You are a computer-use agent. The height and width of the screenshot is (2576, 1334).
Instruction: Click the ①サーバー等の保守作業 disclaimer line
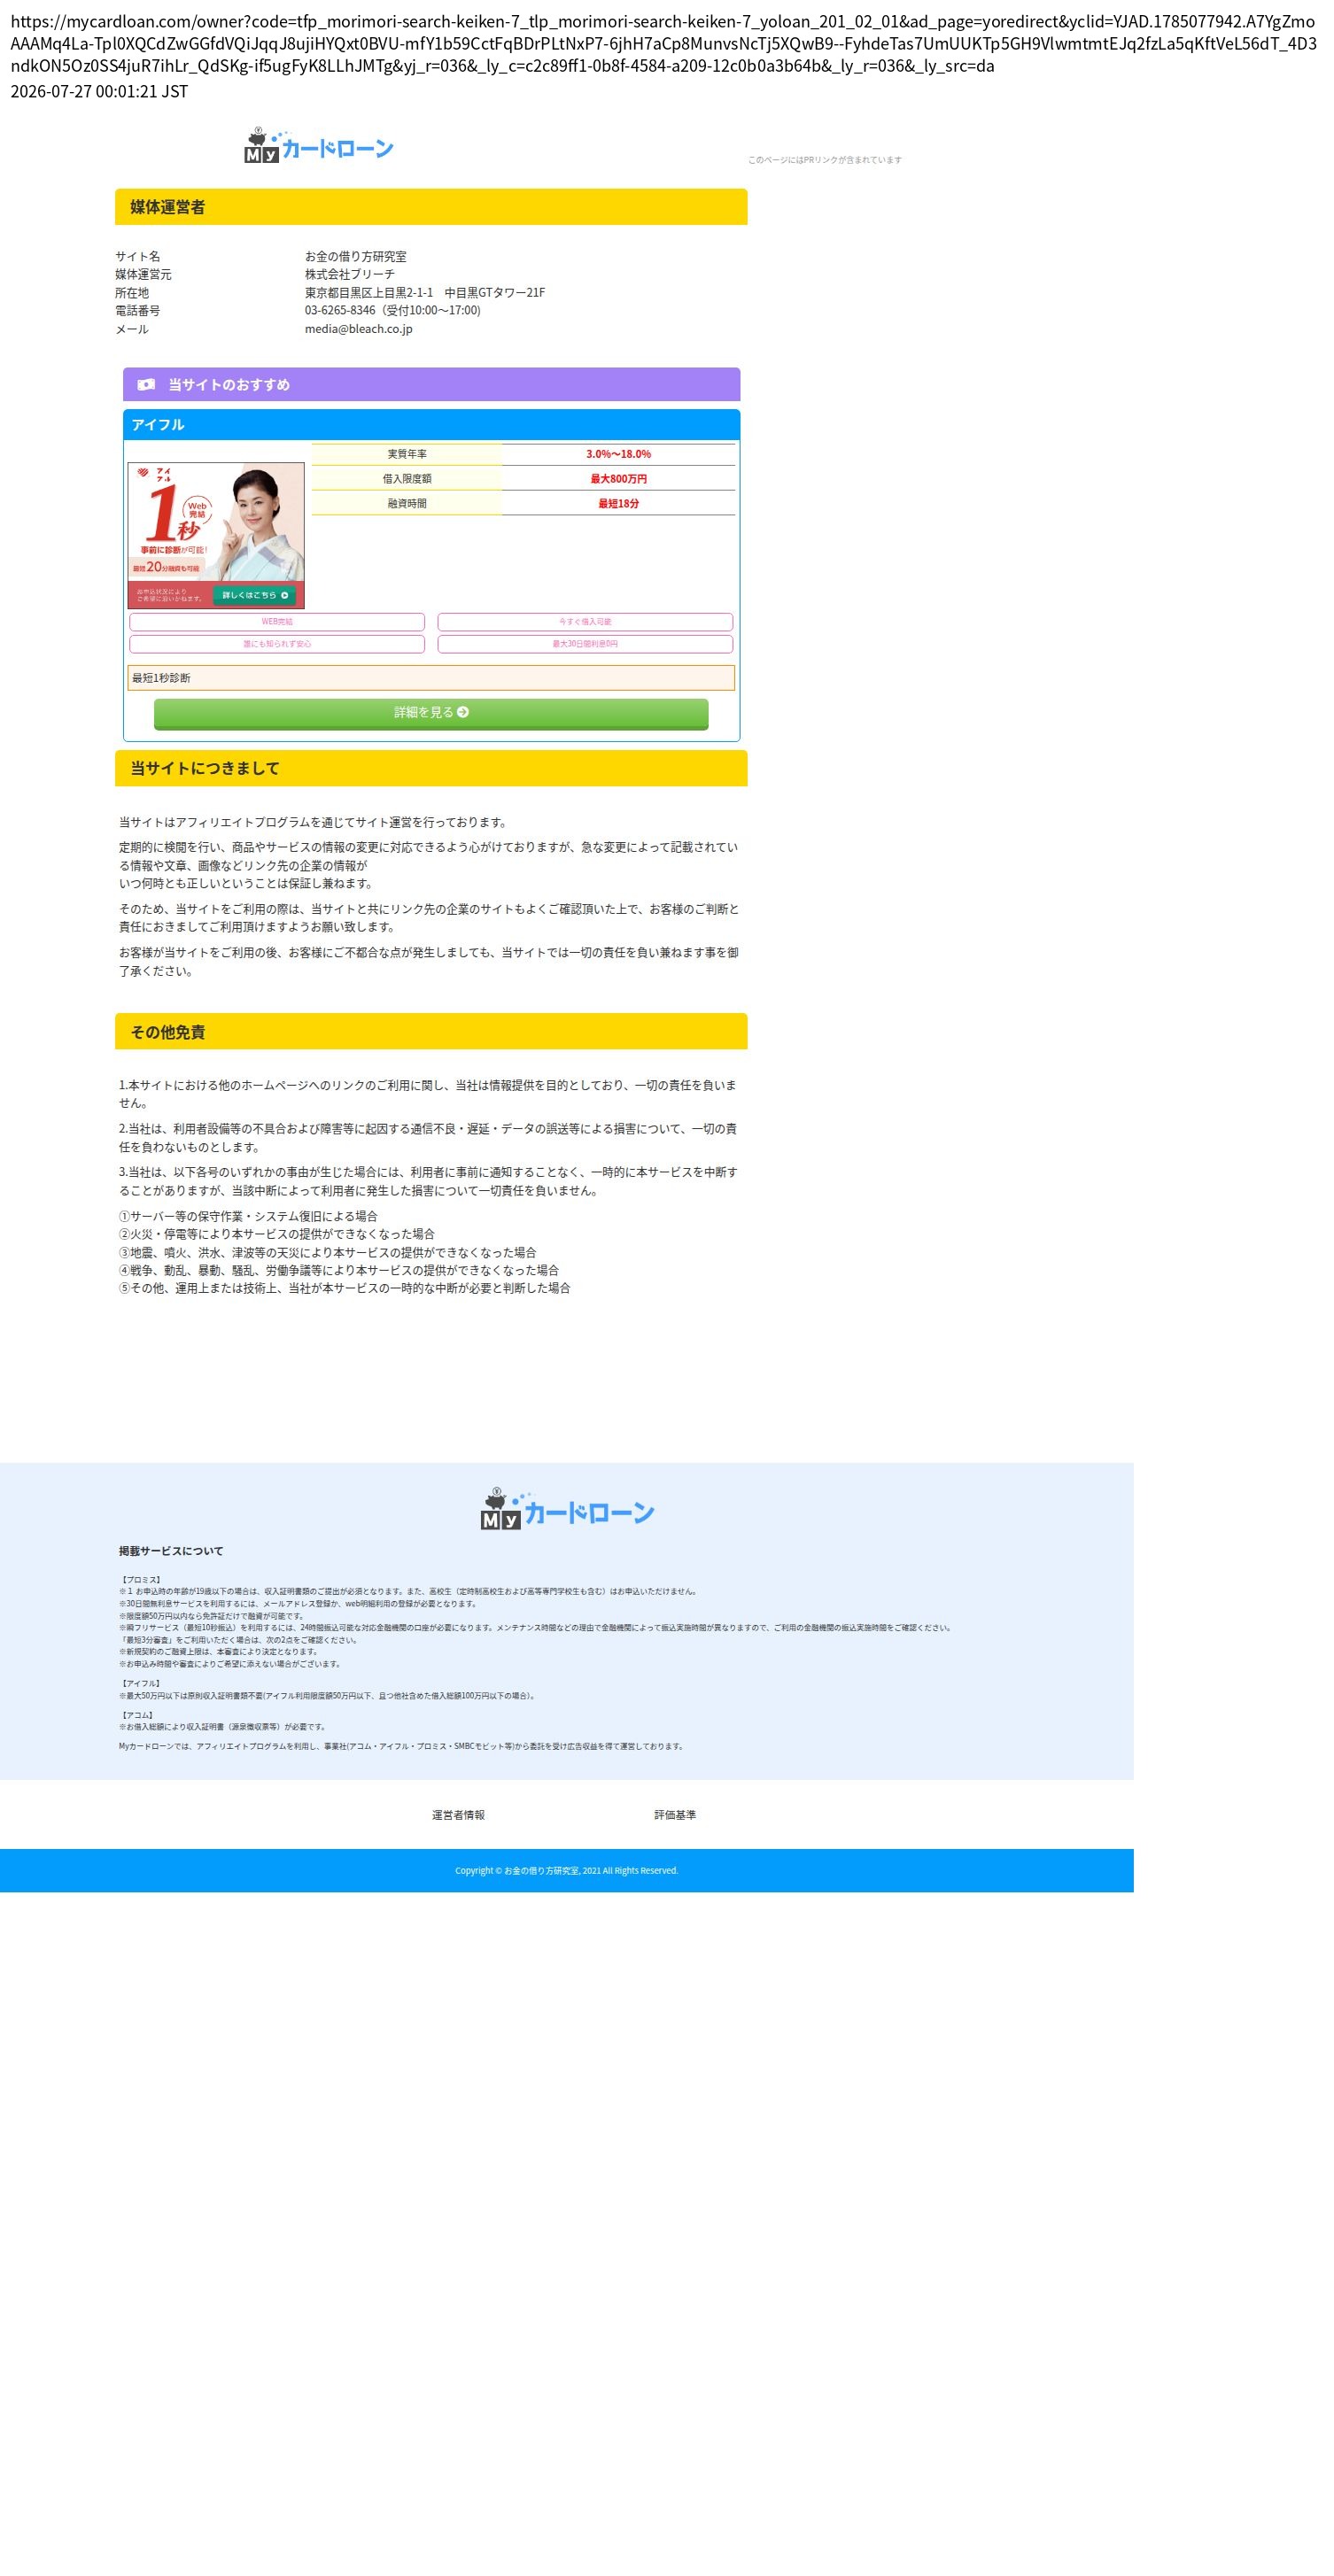(x=248, y=1216)
